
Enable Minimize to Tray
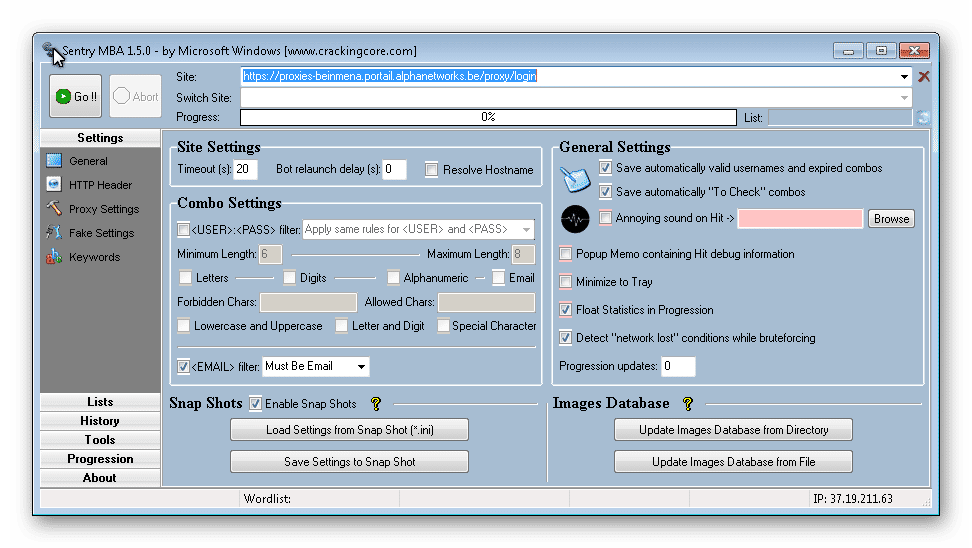565,281
